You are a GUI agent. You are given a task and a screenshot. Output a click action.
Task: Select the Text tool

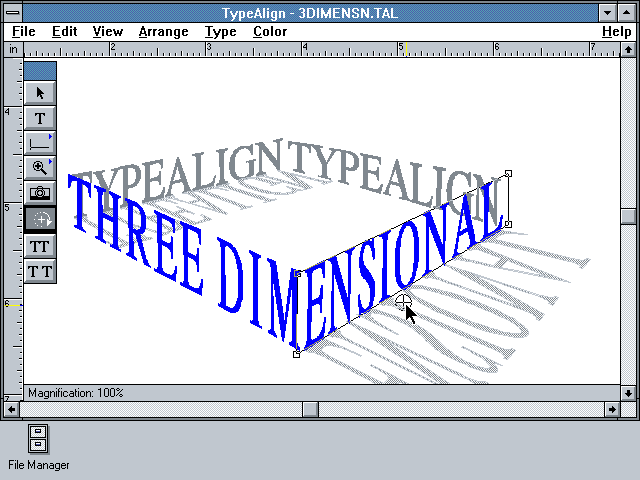pos(40,118)
